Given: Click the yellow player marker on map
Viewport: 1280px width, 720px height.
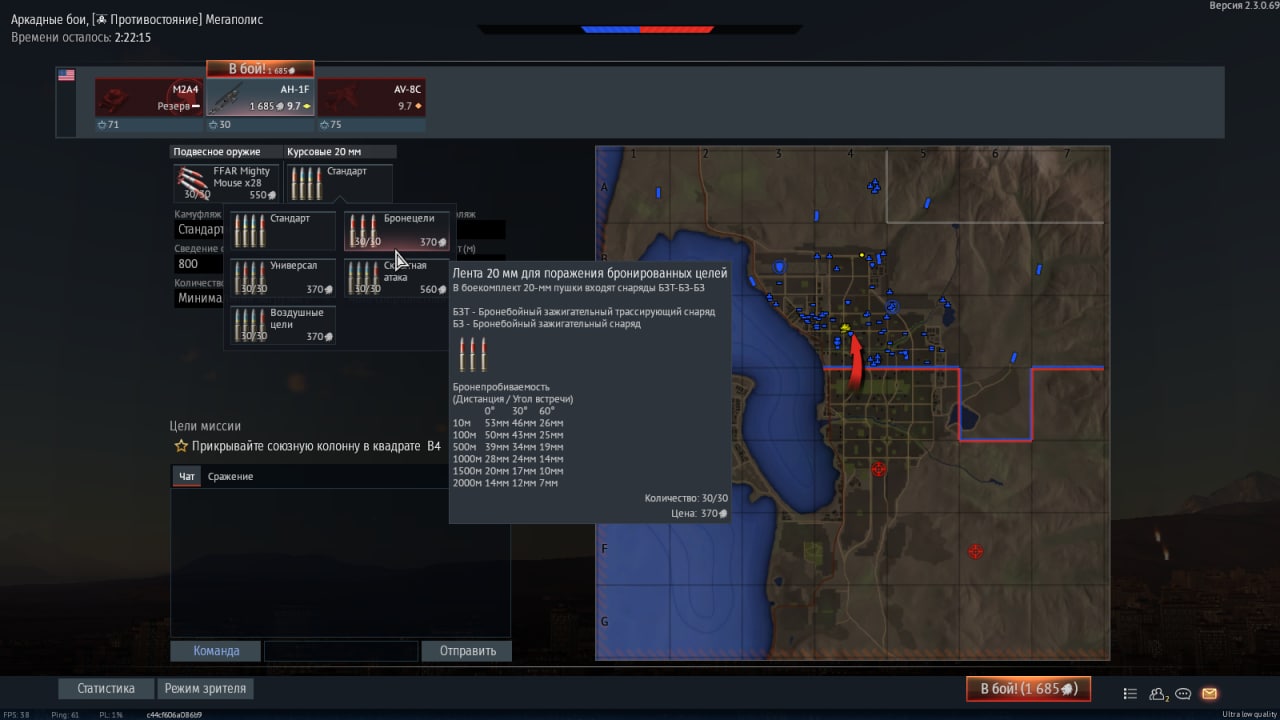Looking at the screenshot, I should coord(846,328).
